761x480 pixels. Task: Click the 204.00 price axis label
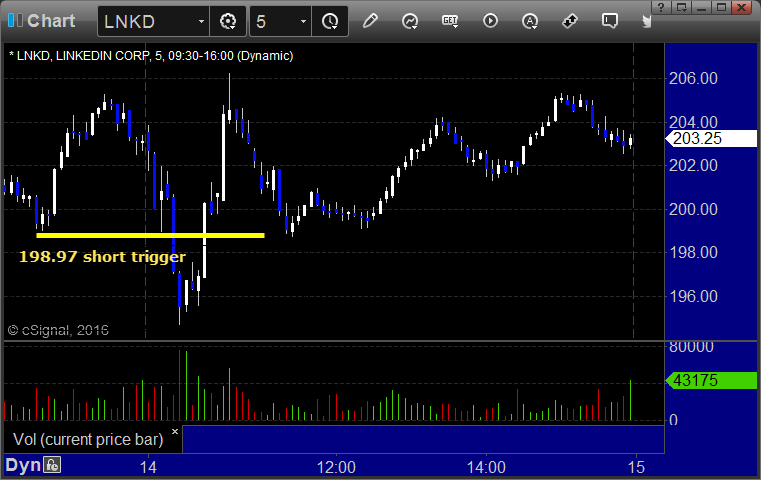coord(693,122)
